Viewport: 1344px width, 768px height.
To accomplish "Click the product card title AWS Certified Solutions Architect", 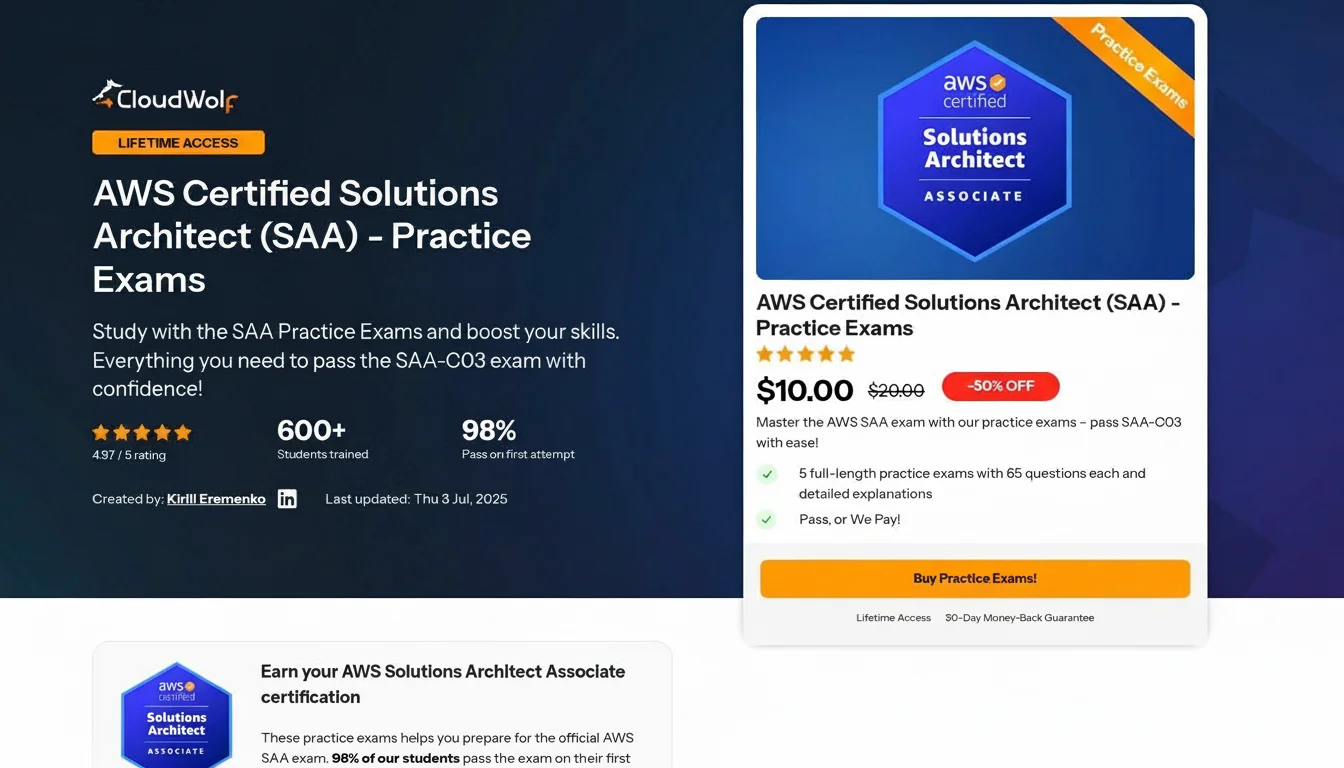I will (968, 315).
